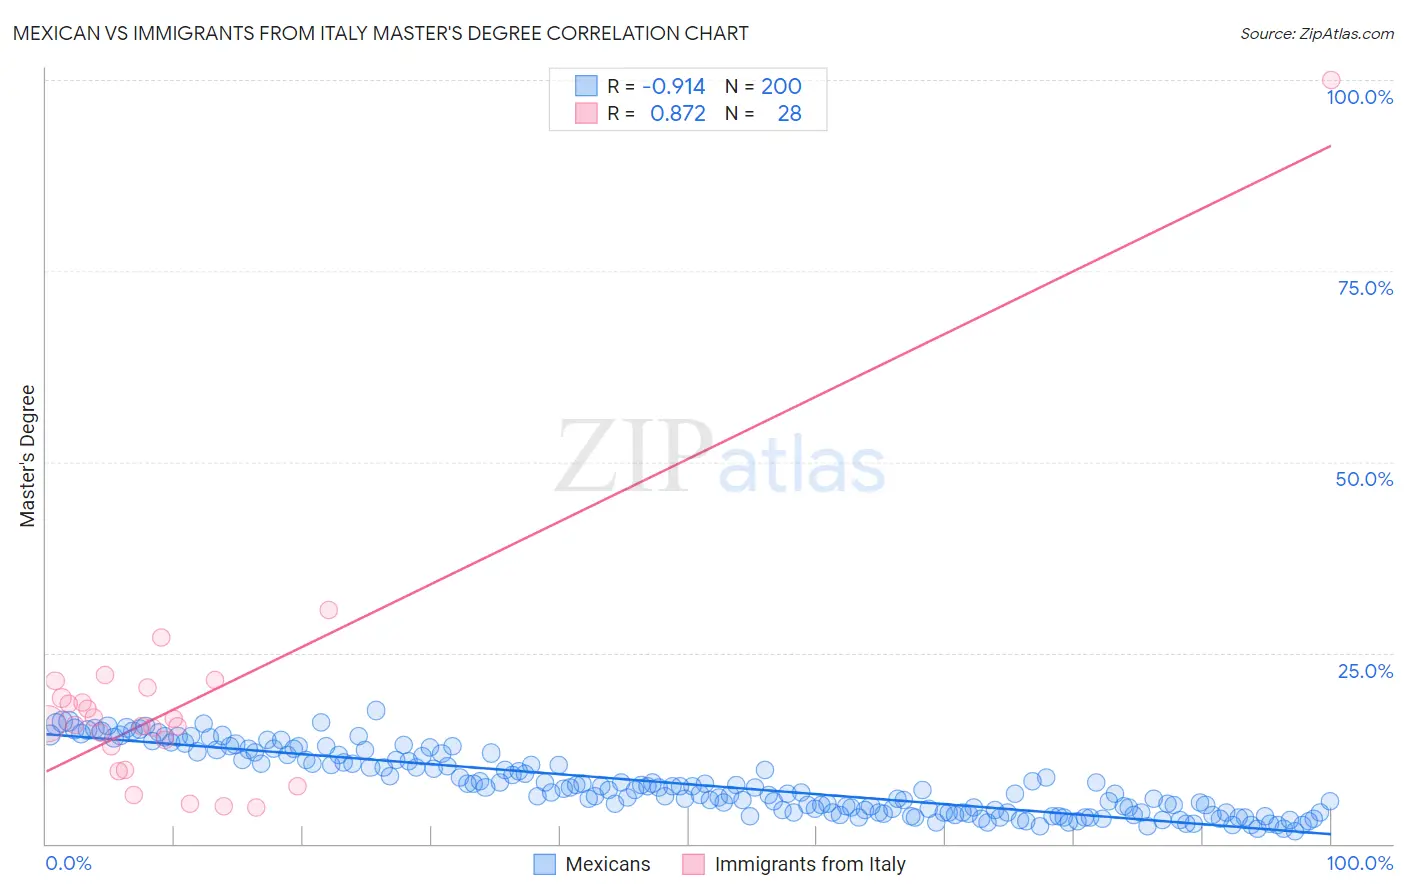Click the ZIPatlas watermark in chart center
The width and height of the screenshot is (1406, 892).
click(721, 458)
